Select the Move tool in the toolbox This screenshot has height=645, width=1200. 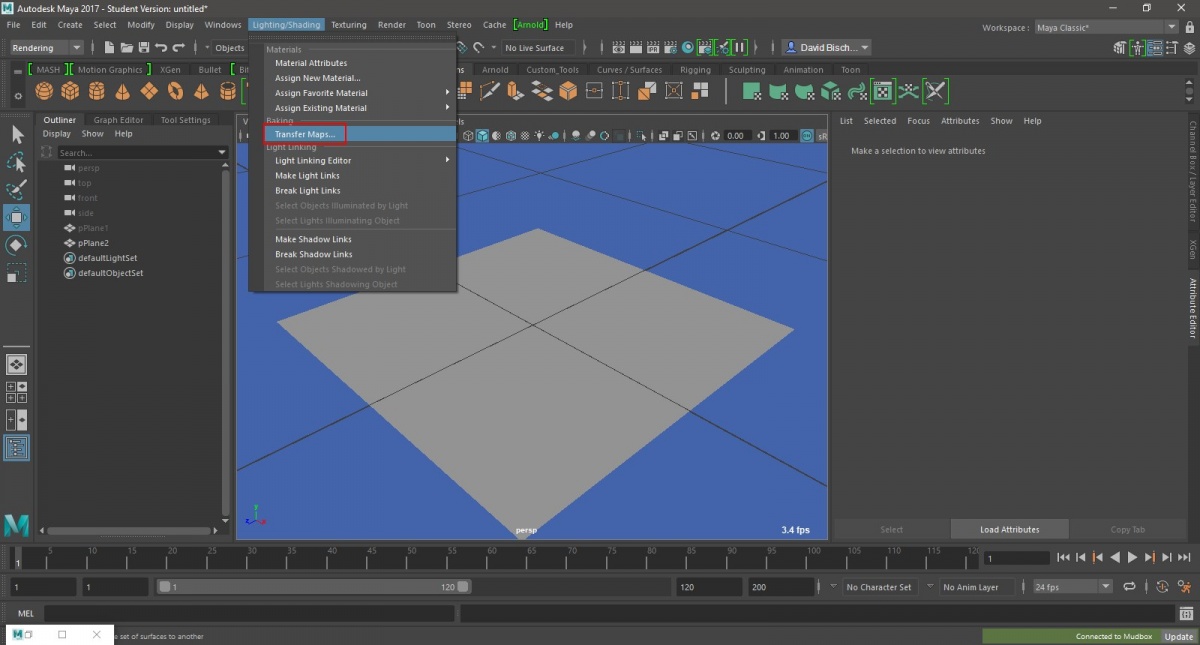coord(16,217)
